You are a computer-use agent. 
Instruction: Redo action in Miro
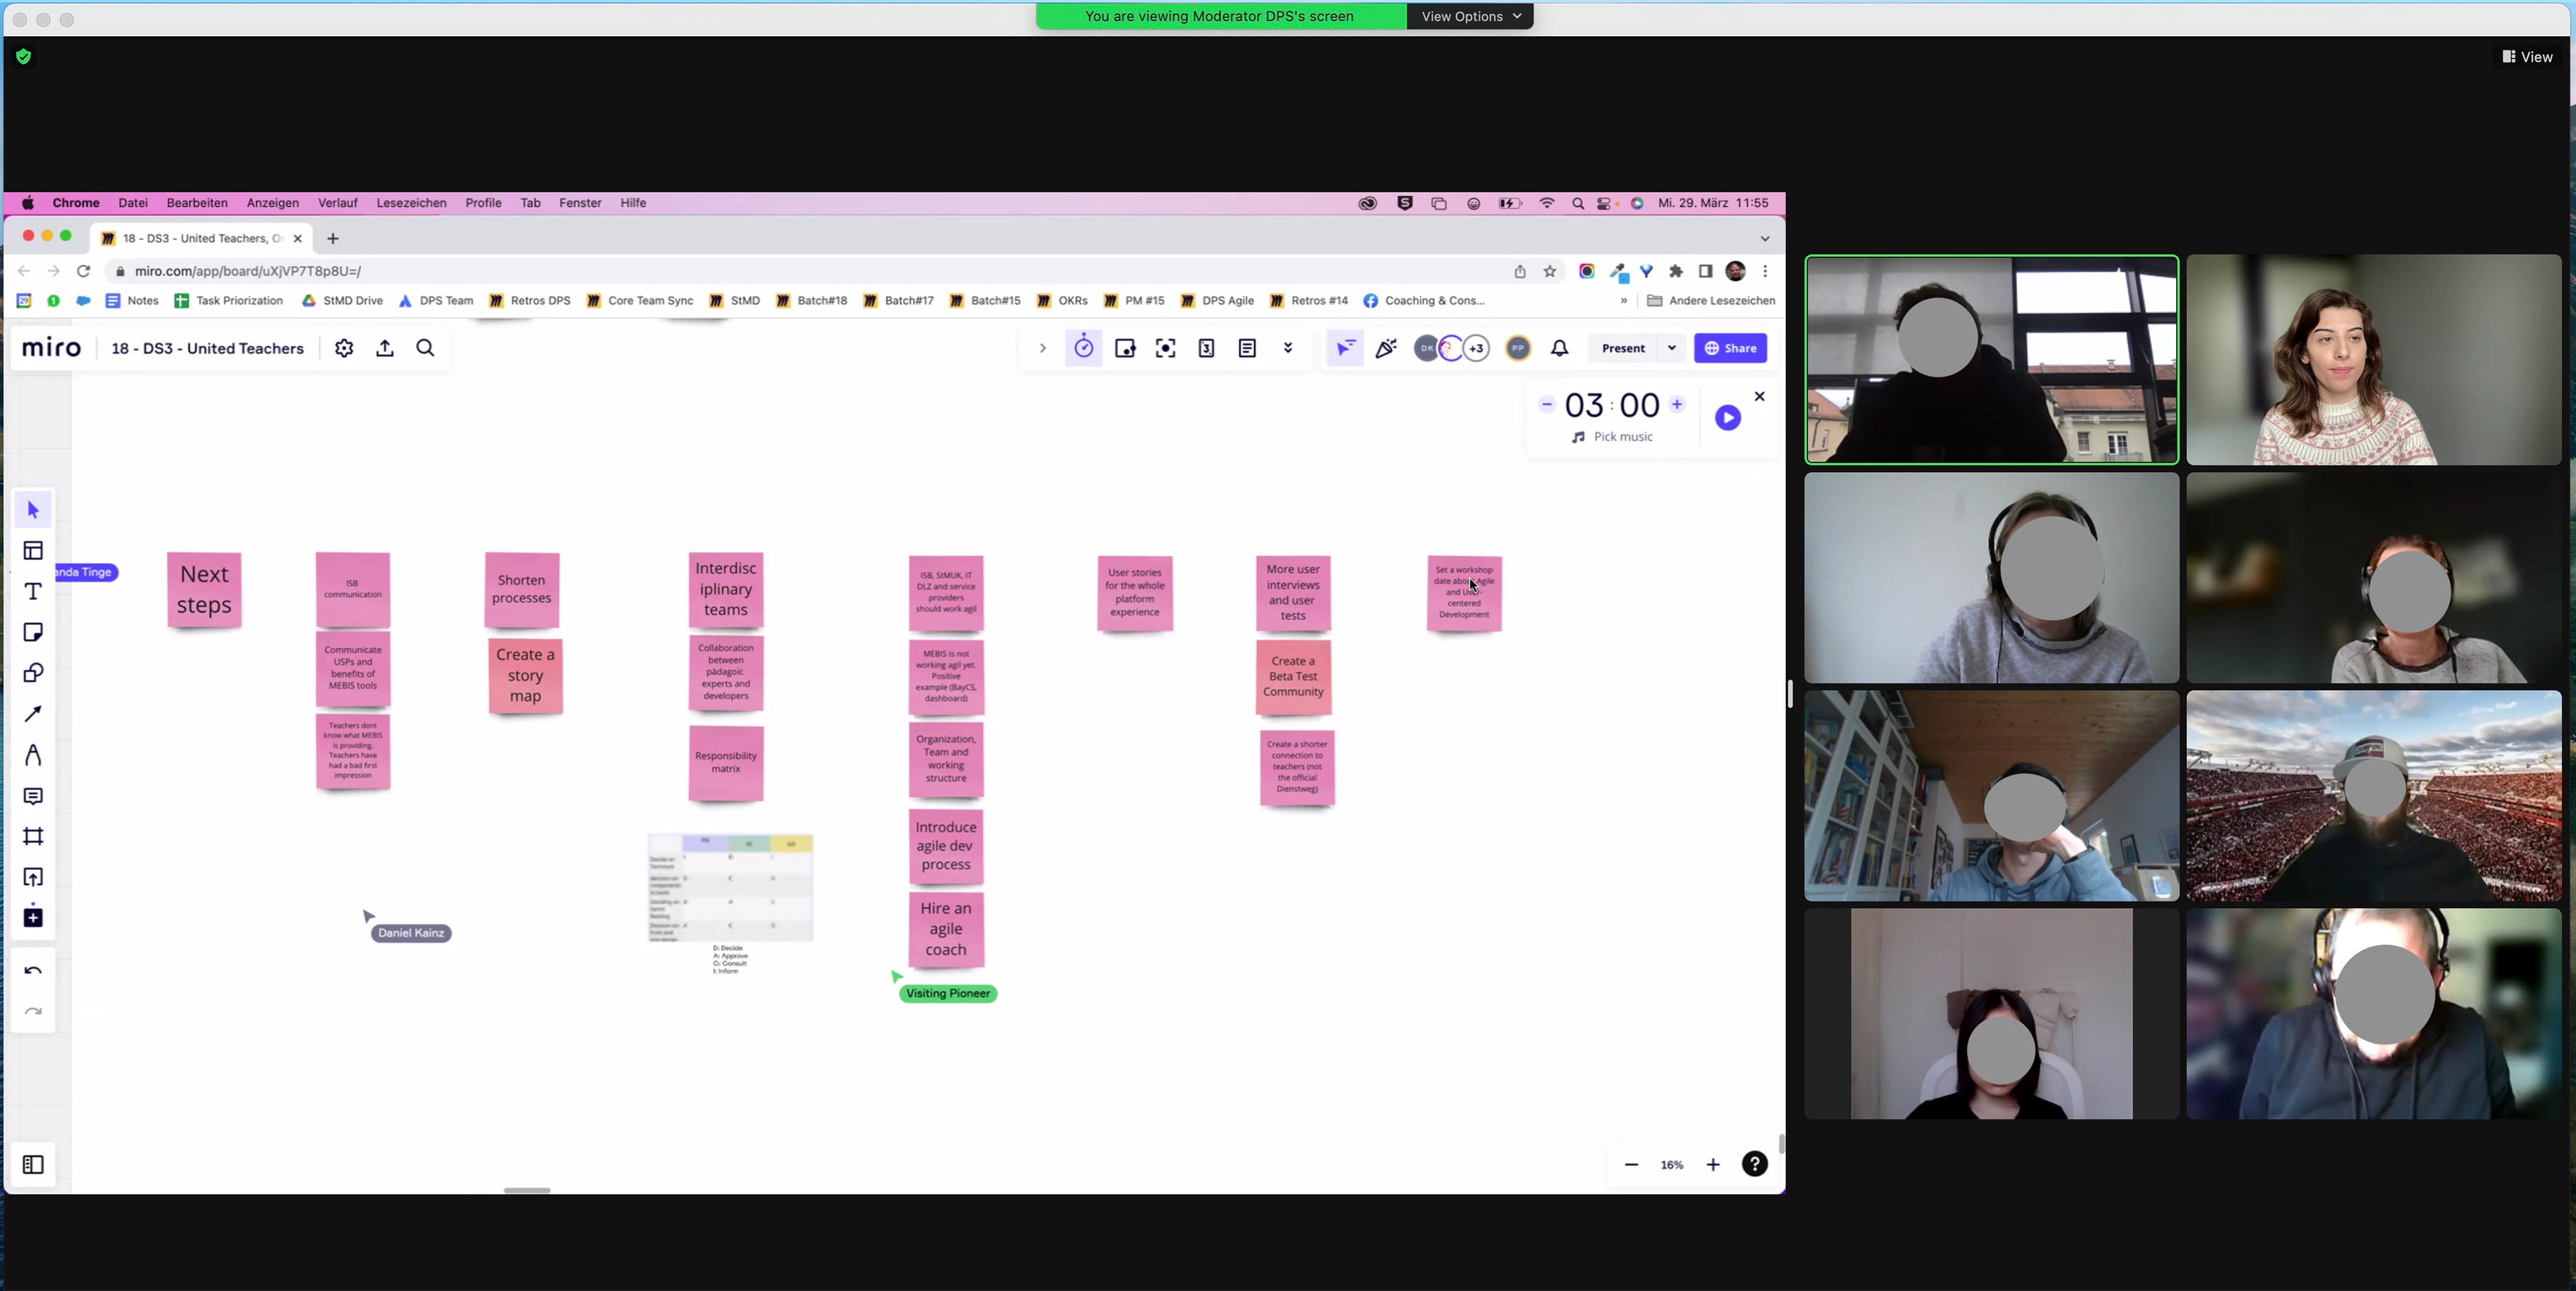(x=33, y=1012)
